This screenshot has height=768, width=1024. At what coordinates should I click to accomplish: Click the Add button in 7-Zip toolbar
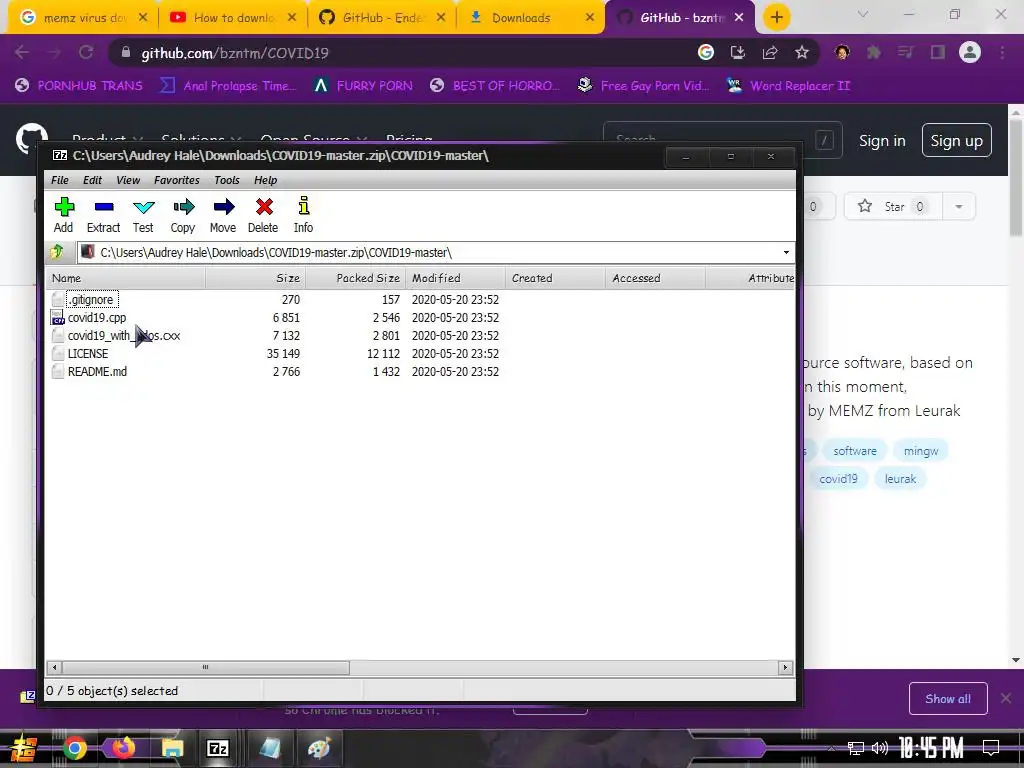tap(63, 215)
